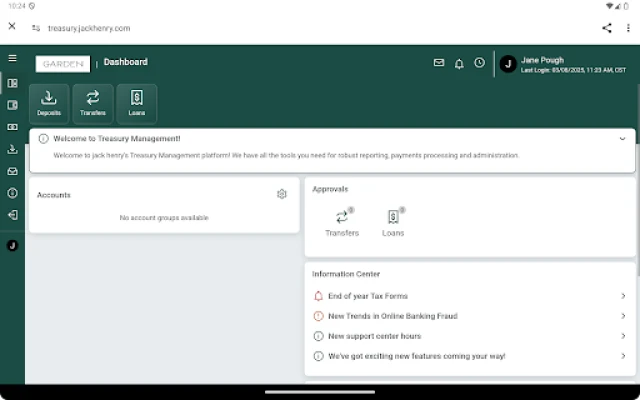The width and height of the screenshot is (640, 400).
Task: Collapse the Welcome to Treasury Management banner
Action: coord(622,139)
